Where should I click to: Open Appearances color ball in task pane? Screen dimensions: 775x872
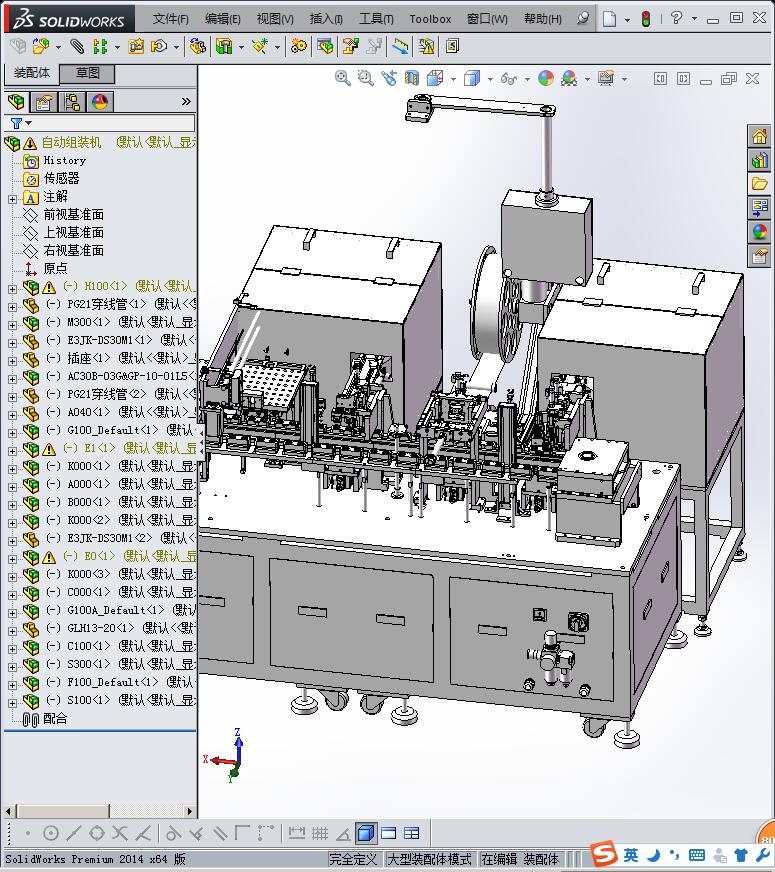tap(759, 232)
